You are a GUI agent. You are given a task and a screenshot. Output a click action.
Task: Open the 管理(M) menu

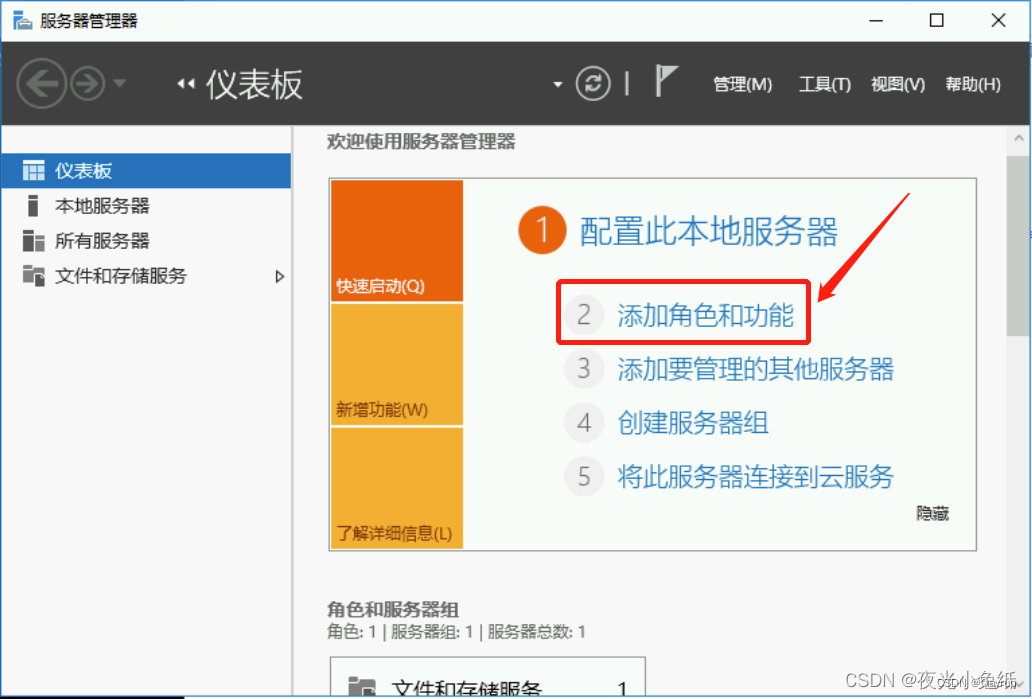tap(742, 84)
